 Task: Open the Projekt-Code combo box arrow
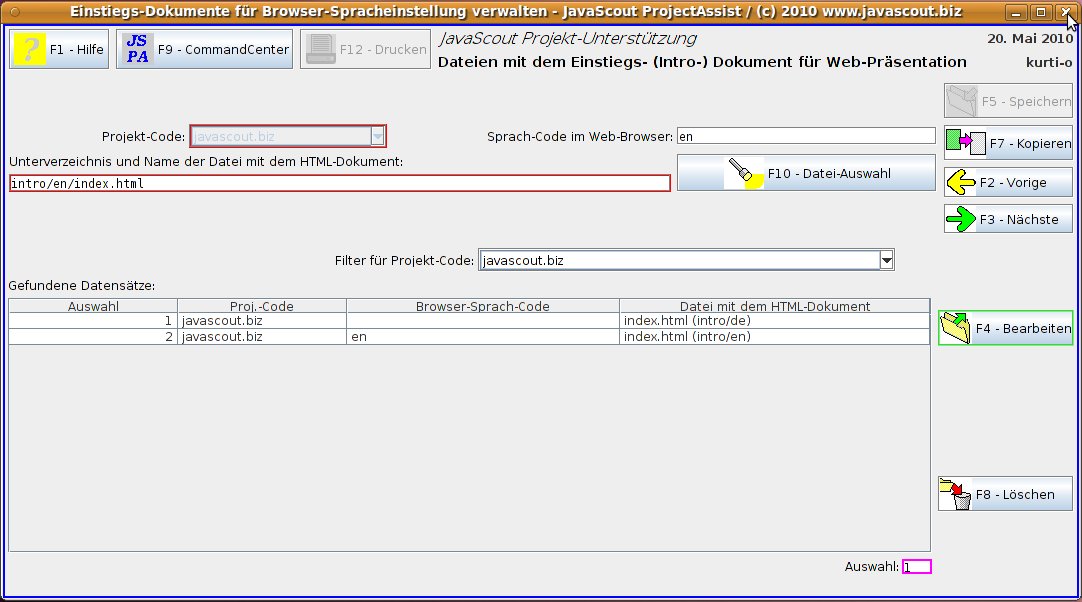(x=377, y=136)
